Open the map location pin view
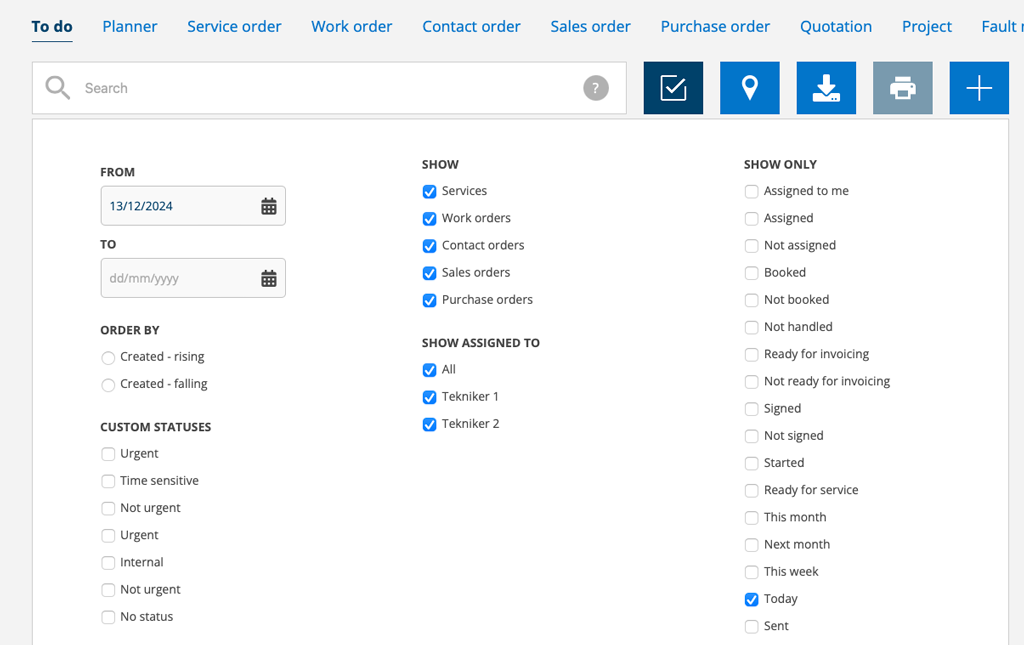 750,88
